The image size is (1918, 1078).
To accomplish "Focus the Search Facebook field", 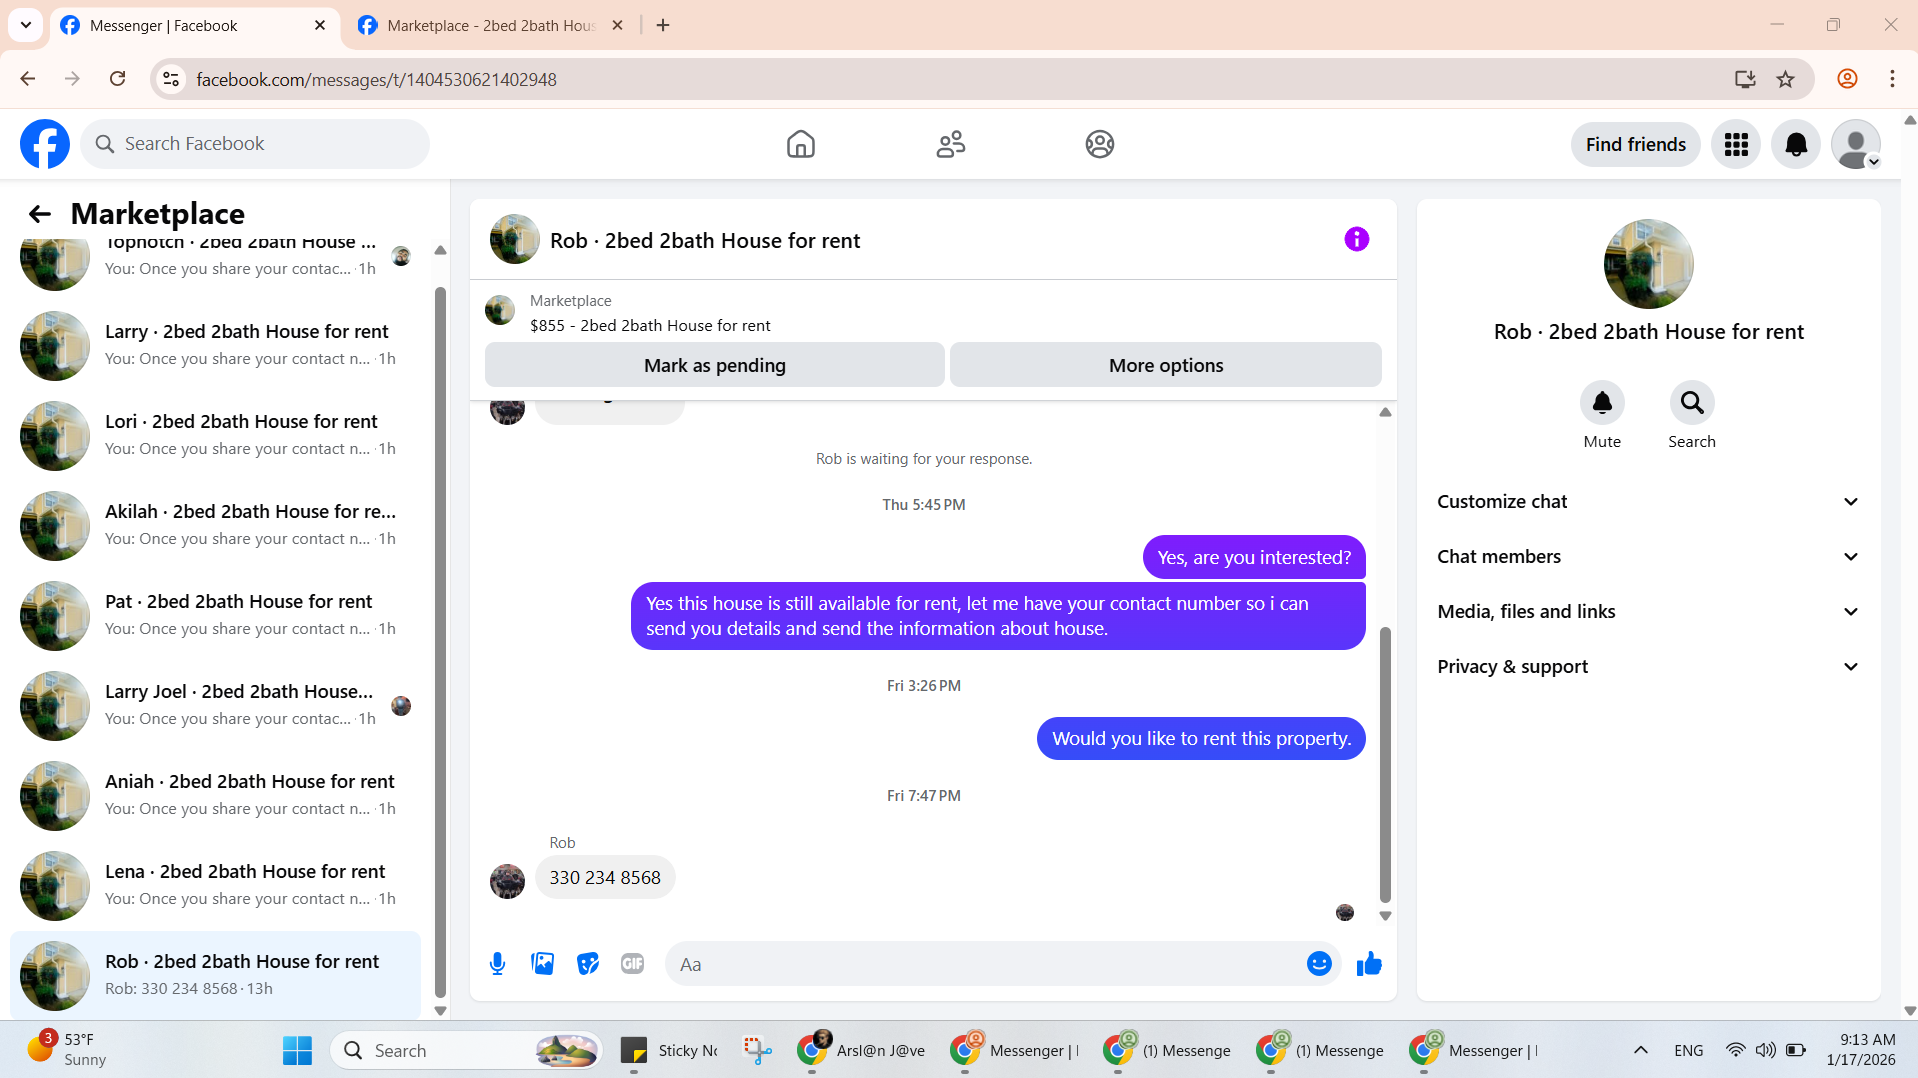I will coord(255,144).
